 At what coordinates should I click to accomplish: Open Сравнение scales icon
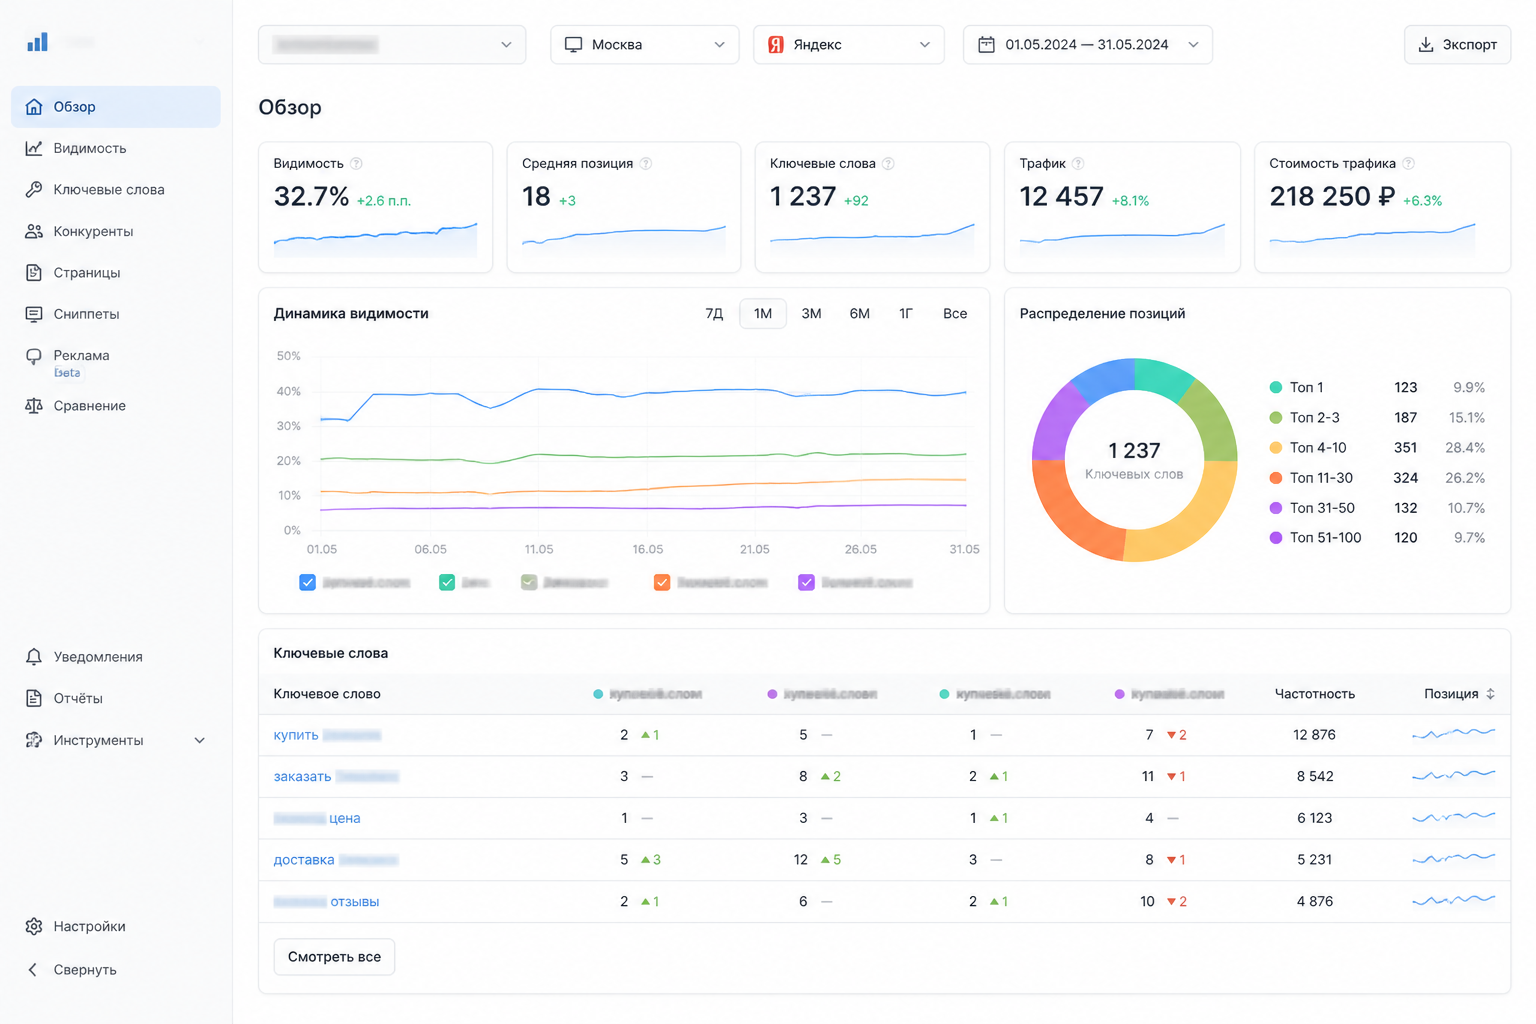tap(34, 406)
